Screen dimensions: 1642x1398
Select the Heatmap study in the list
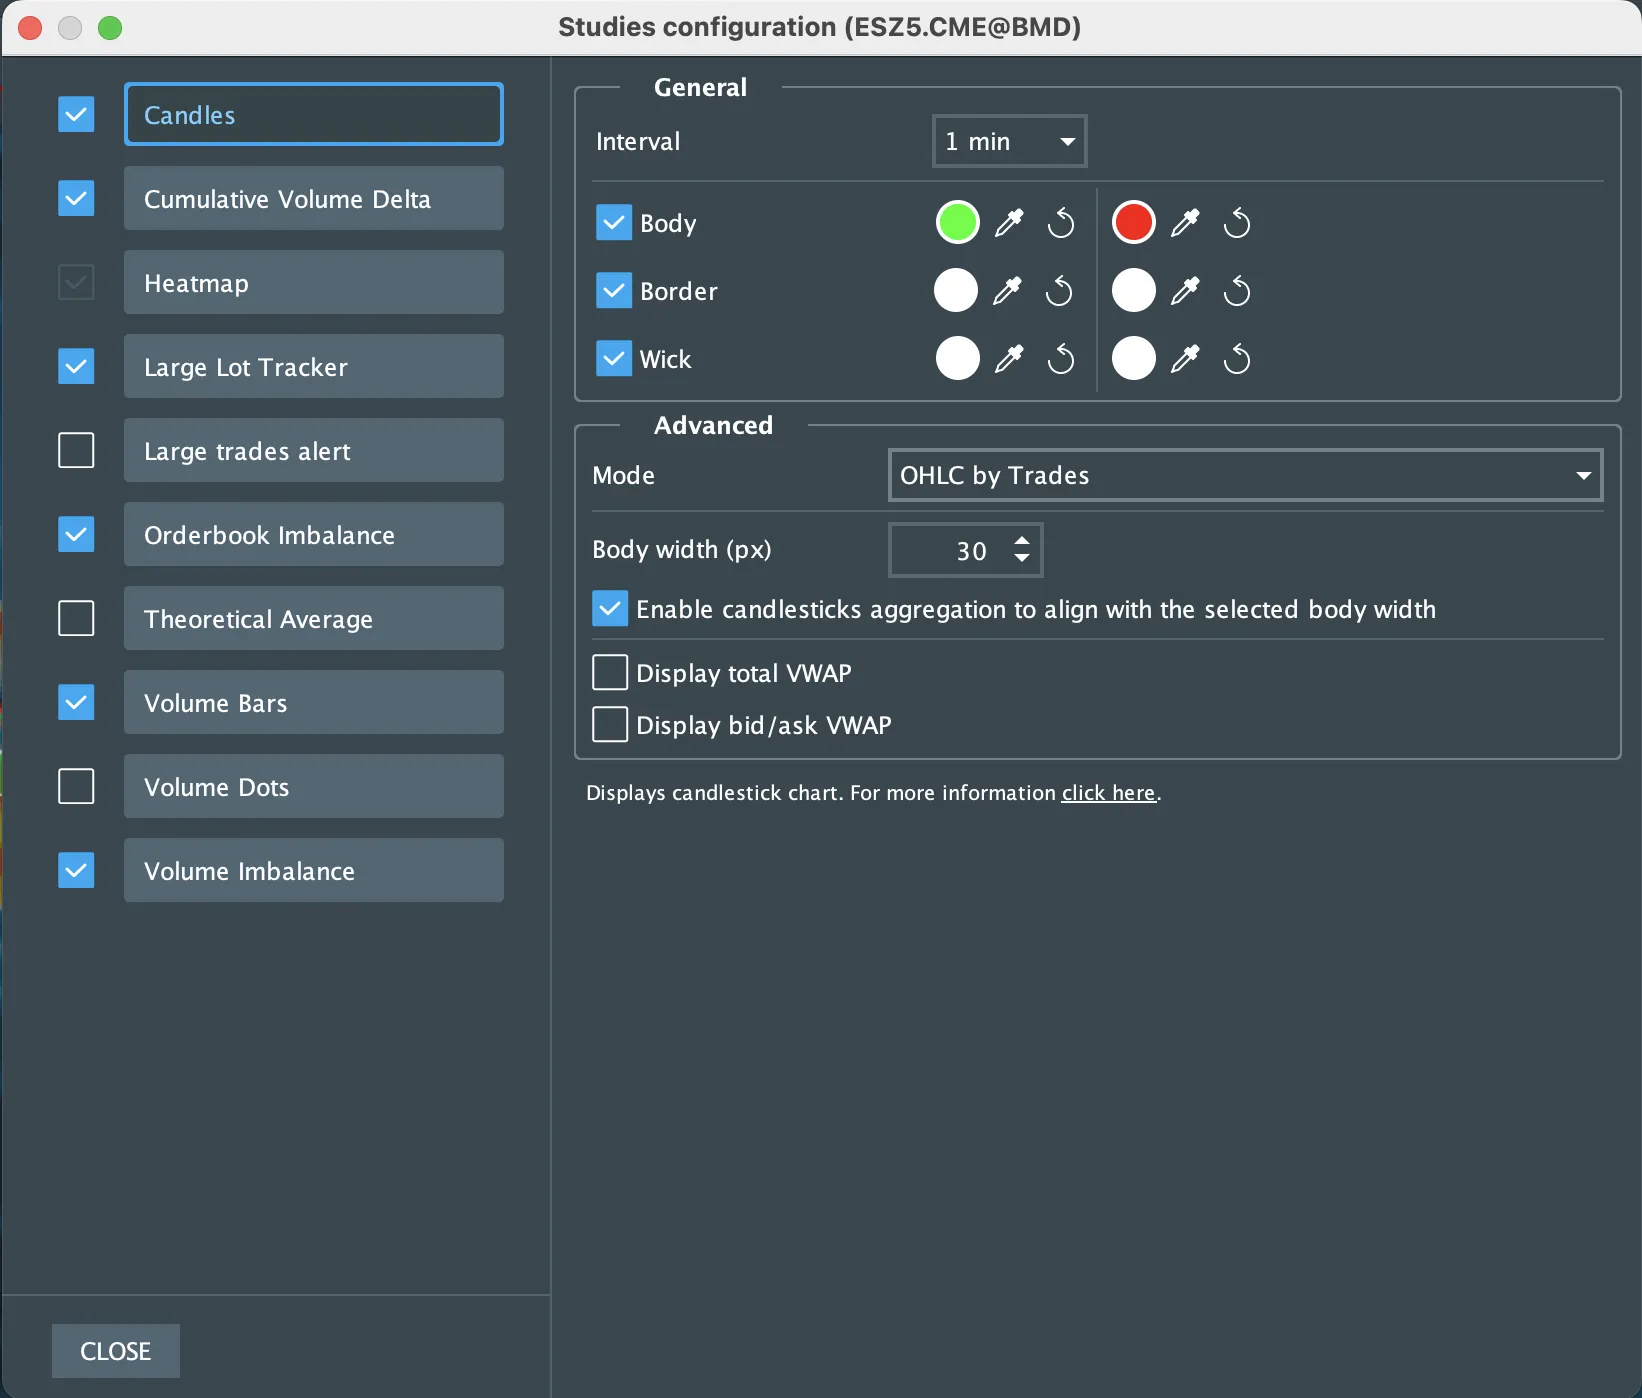313,283
